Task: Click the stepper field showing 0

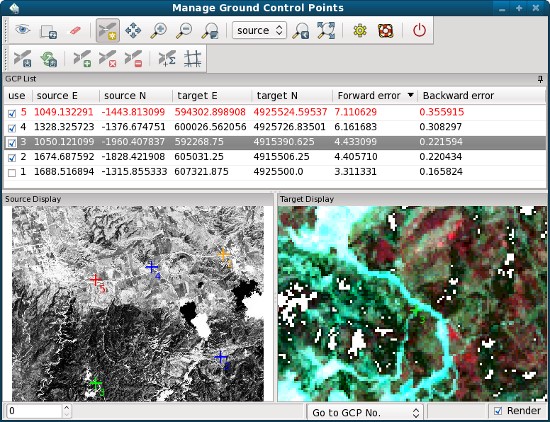Action: point(34,411)
